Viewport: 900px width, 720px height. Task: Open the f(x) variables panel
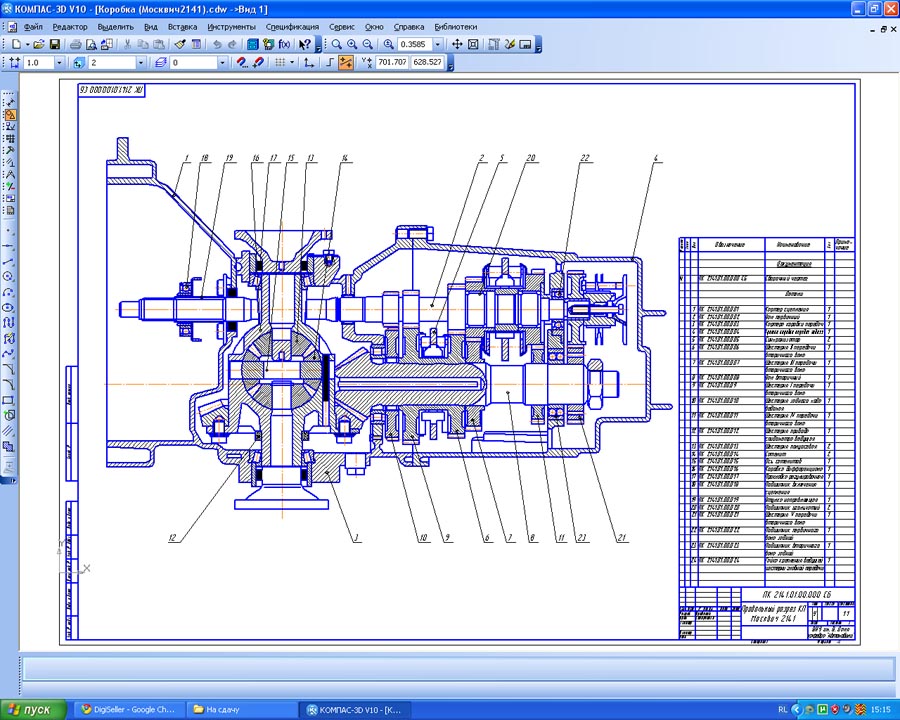pos(284,45)
